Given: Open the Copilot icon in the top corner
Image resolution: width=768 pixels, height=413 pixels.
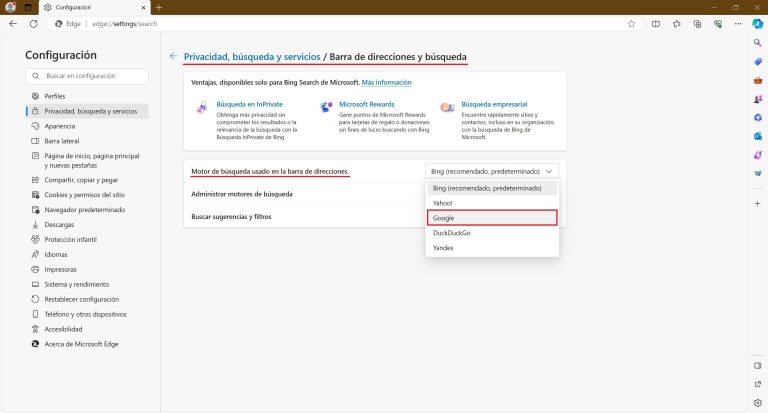Looking at the screenshot, I should pos(758,24).
